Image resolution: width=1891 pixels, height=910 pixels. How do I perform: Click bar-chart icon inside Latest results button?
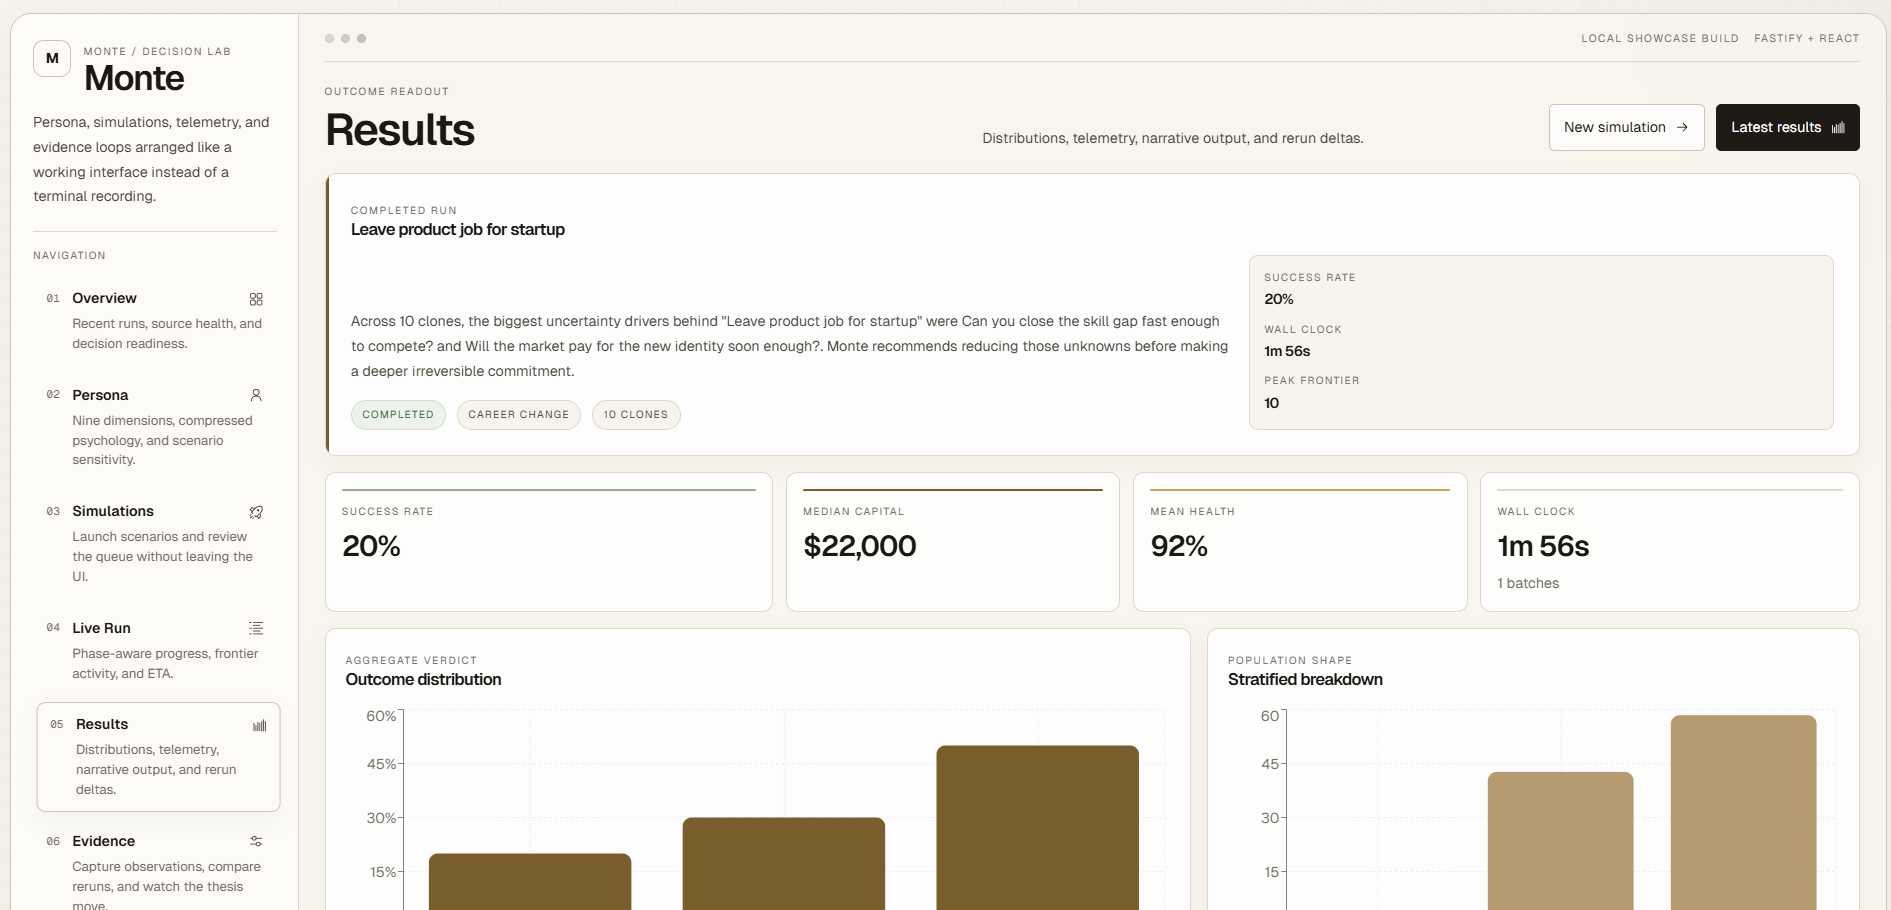(x=1838, y=128)
